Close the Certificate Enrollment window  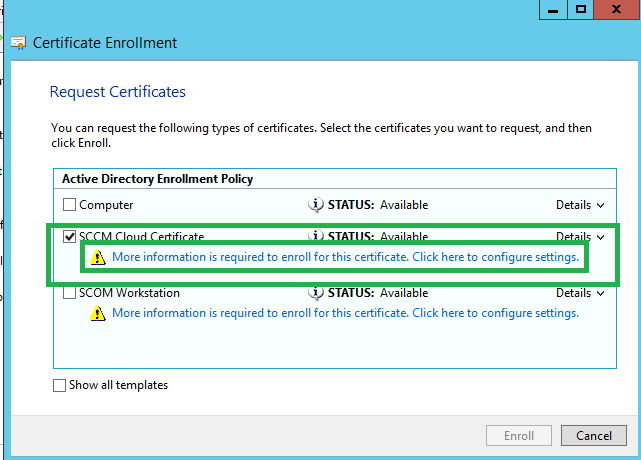coord(616,10)
